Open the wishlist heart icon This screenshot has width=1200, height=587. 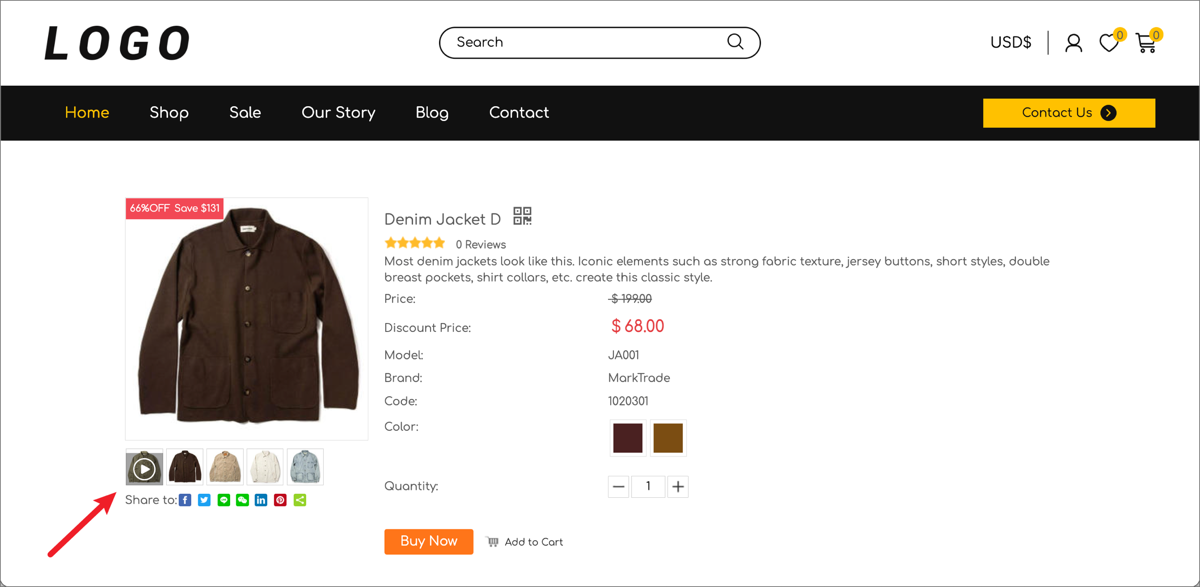pyautogui.click(x=1108, y=43)
